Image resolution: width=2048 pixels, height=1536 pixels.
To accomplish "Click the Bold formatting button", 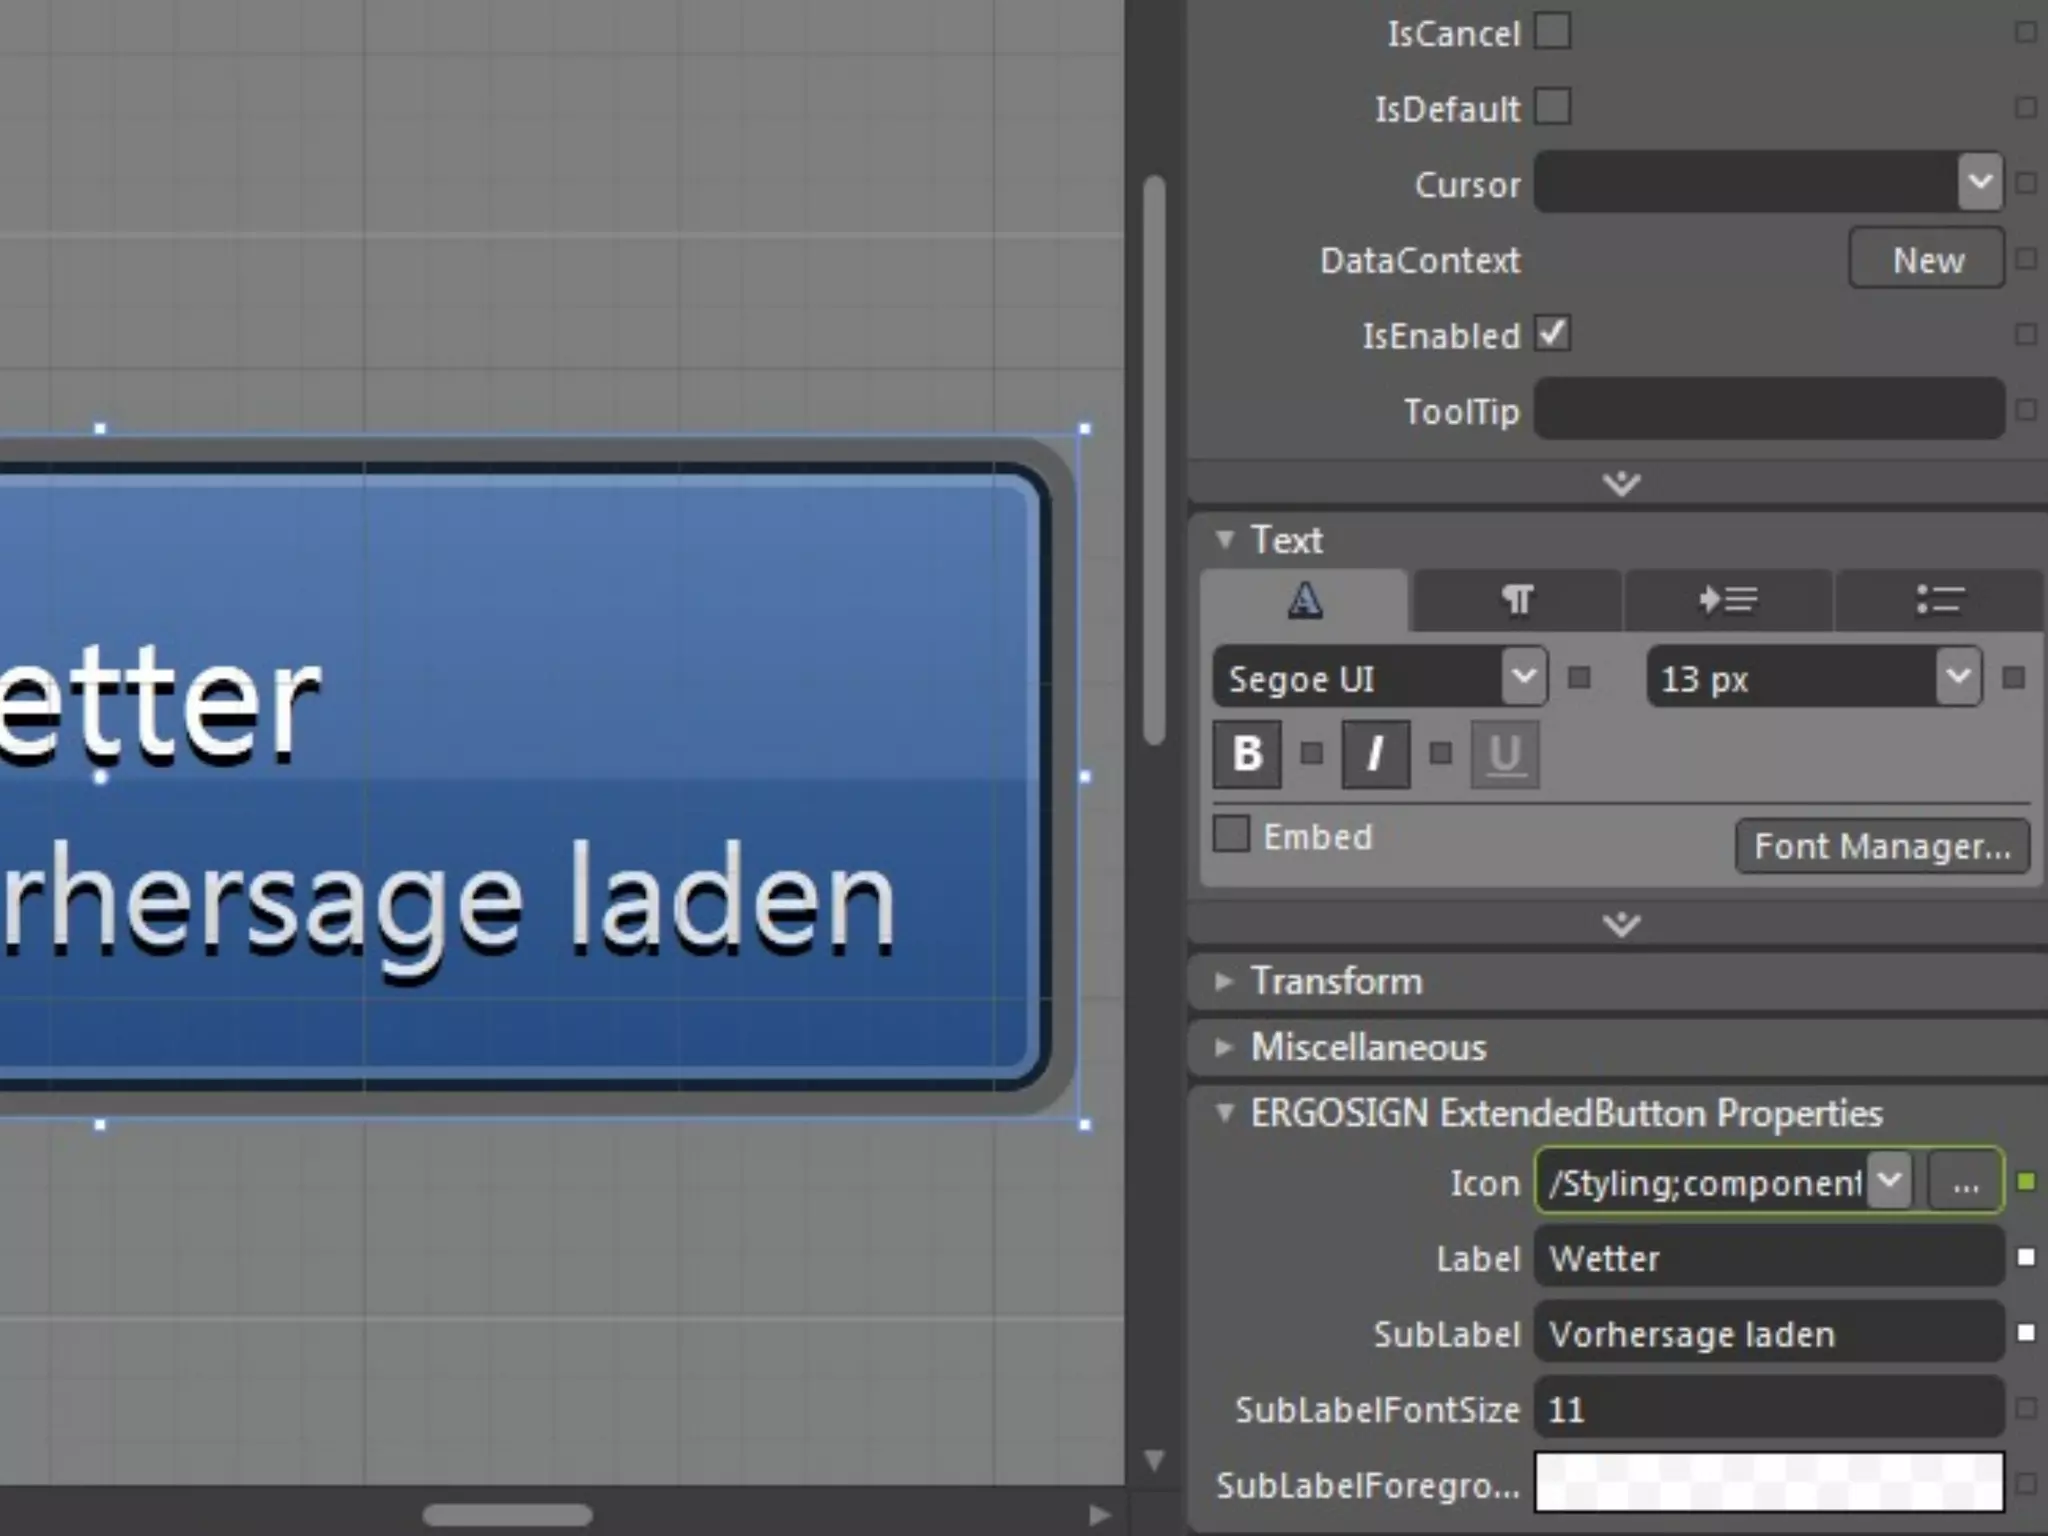I will (x=1246, y=754).
